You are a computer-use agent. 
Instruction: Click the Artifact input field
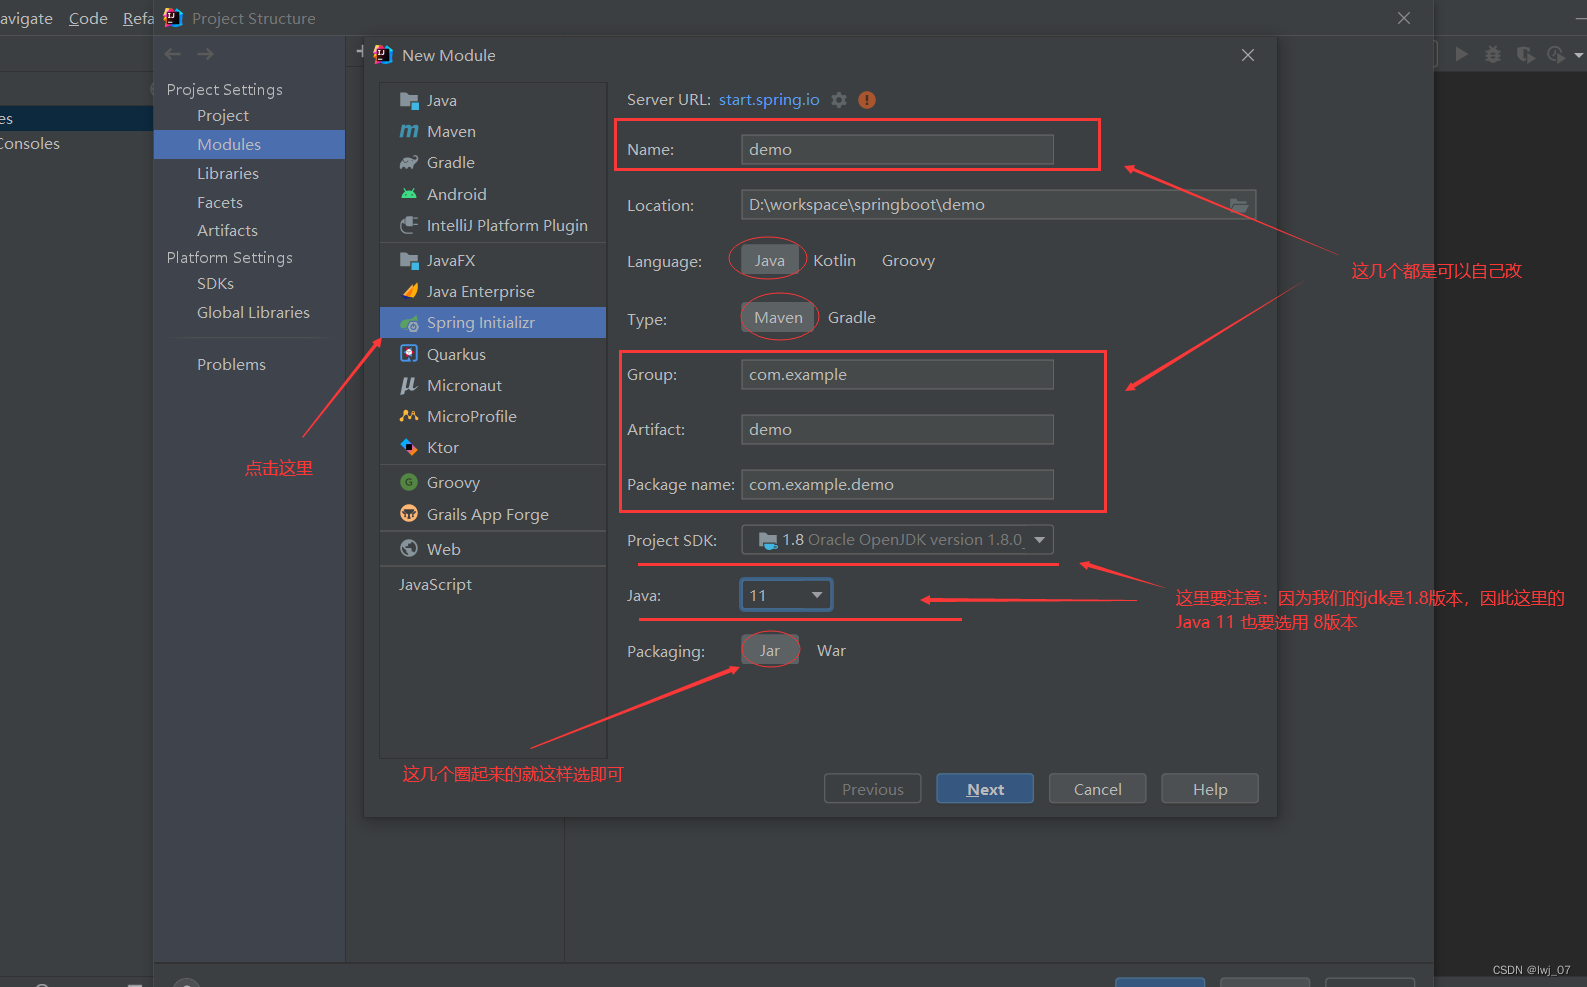tap(897, 429)
